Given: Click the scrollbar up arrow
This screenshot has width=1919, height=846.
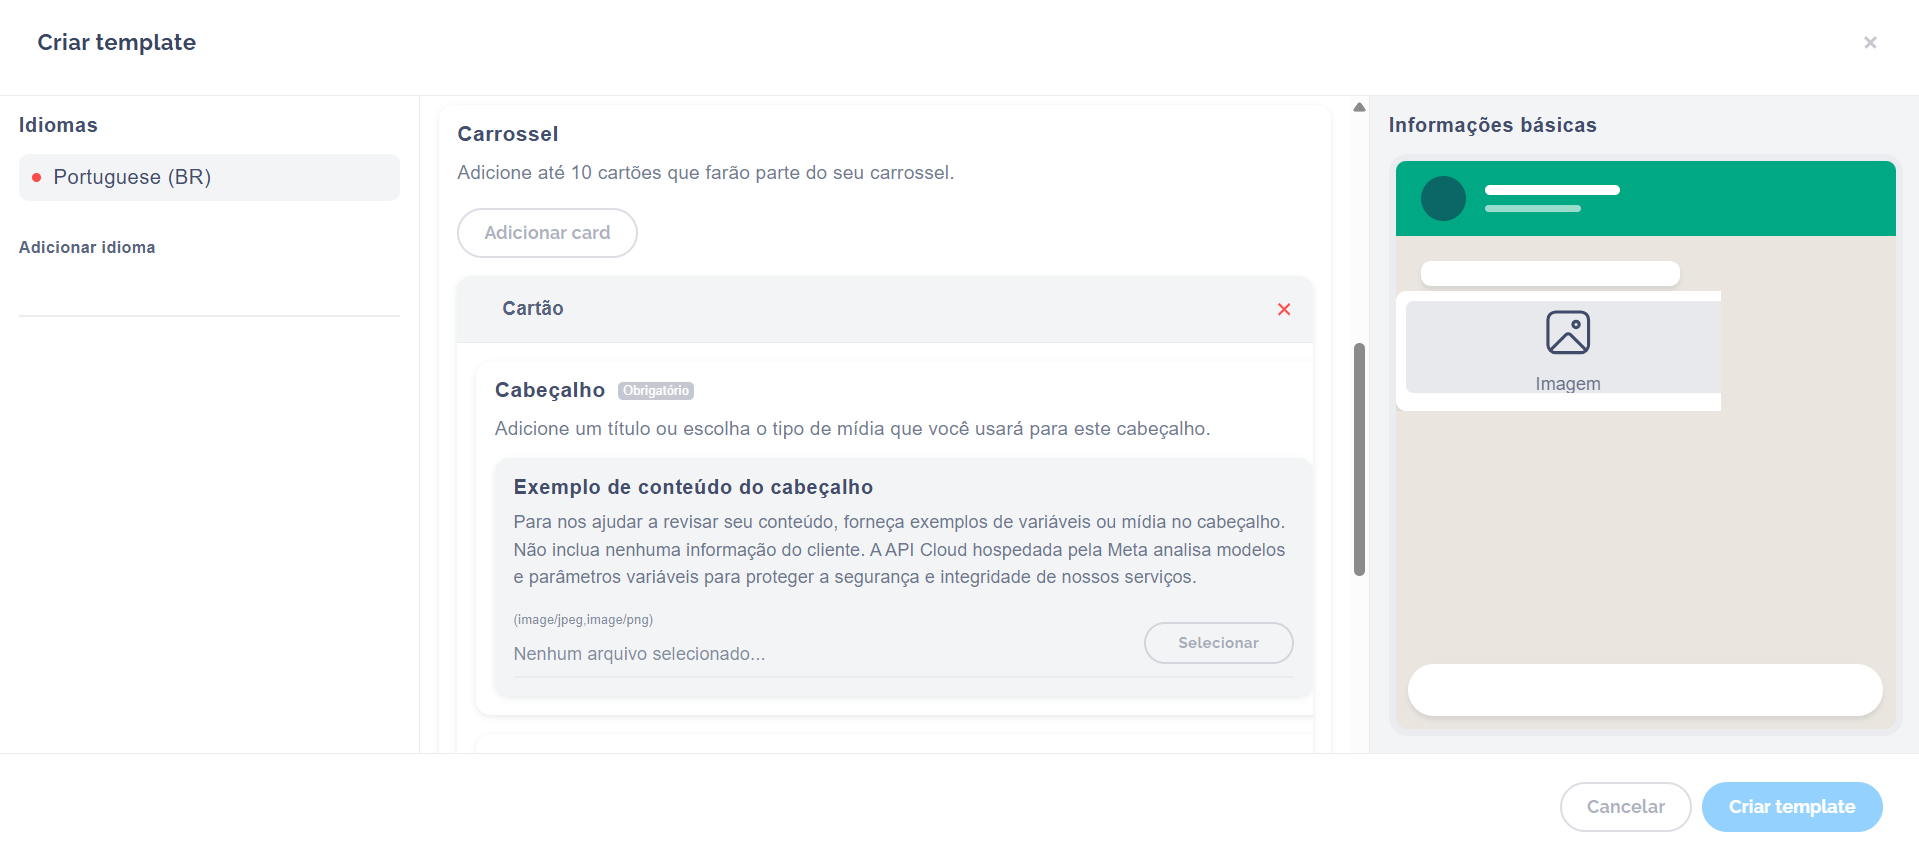Looking at the screenshot, I should (x=1359, y=107).
